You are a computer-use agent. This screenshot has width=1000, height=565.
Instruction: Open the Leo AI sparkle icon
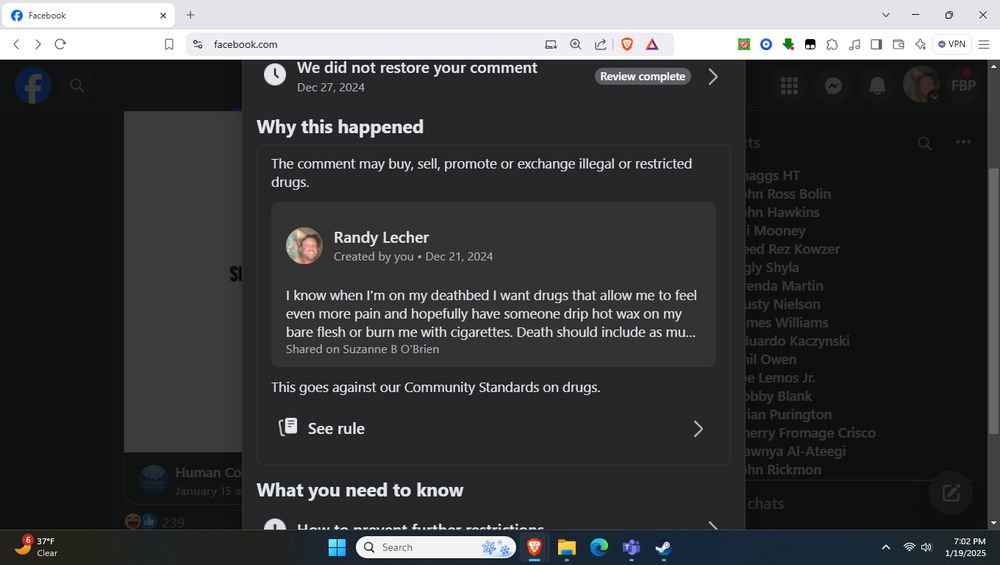click(920, 44)
